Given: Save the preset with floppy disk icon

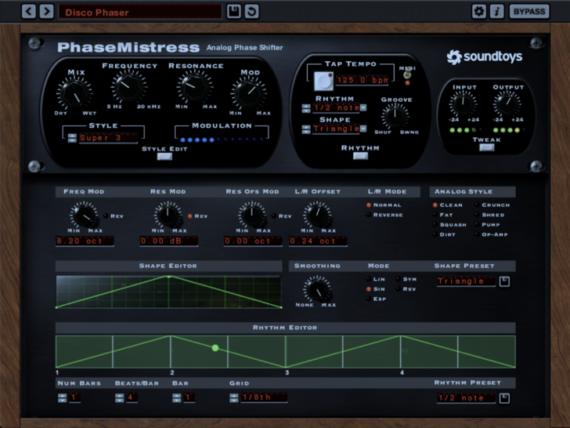Looking at the screenshot, I should pos(234,11).
